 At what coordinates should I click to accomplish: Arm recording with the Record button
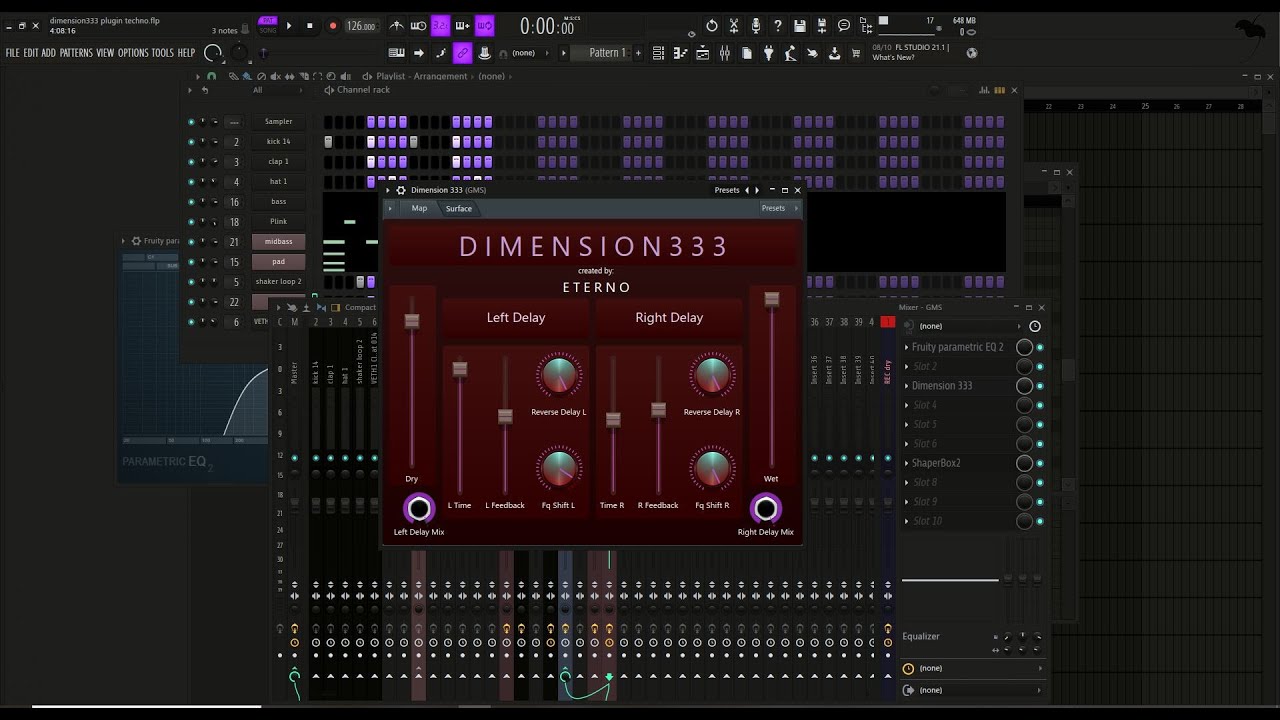click(x=333, y=26)
